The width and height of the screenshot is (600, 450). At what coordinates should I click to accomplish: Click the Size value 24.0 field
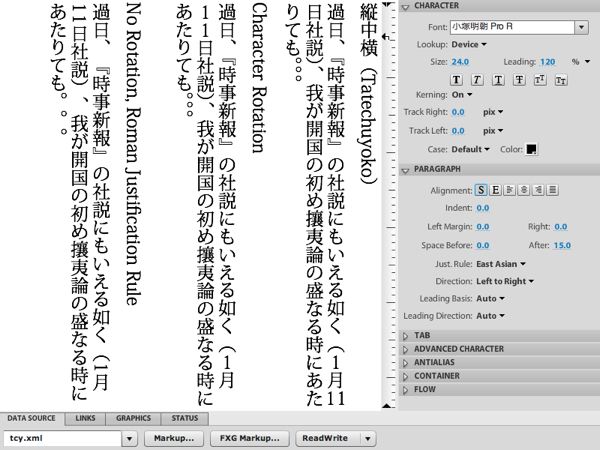click(460, 61)
